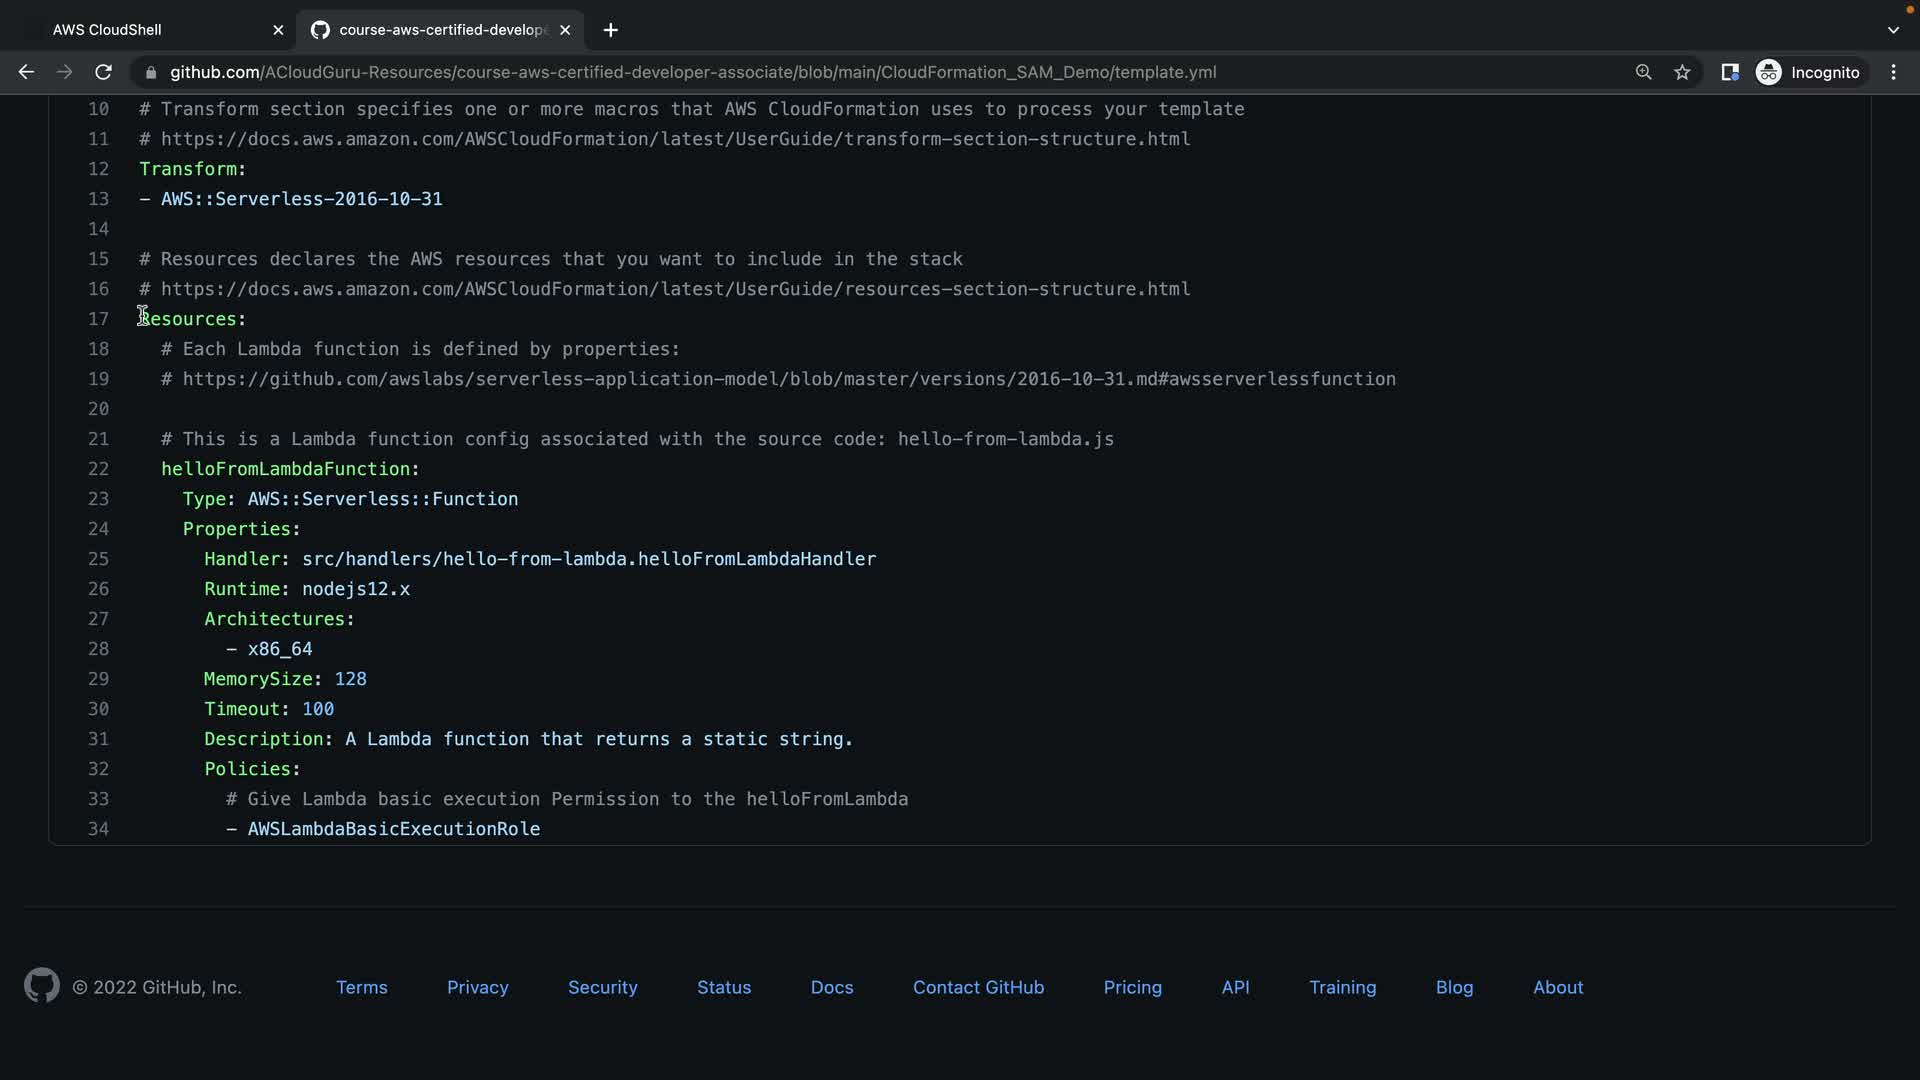This screenshot has width=1920, height=1080.
Task: Close the GitHub course tab
Action: point(565,30)
